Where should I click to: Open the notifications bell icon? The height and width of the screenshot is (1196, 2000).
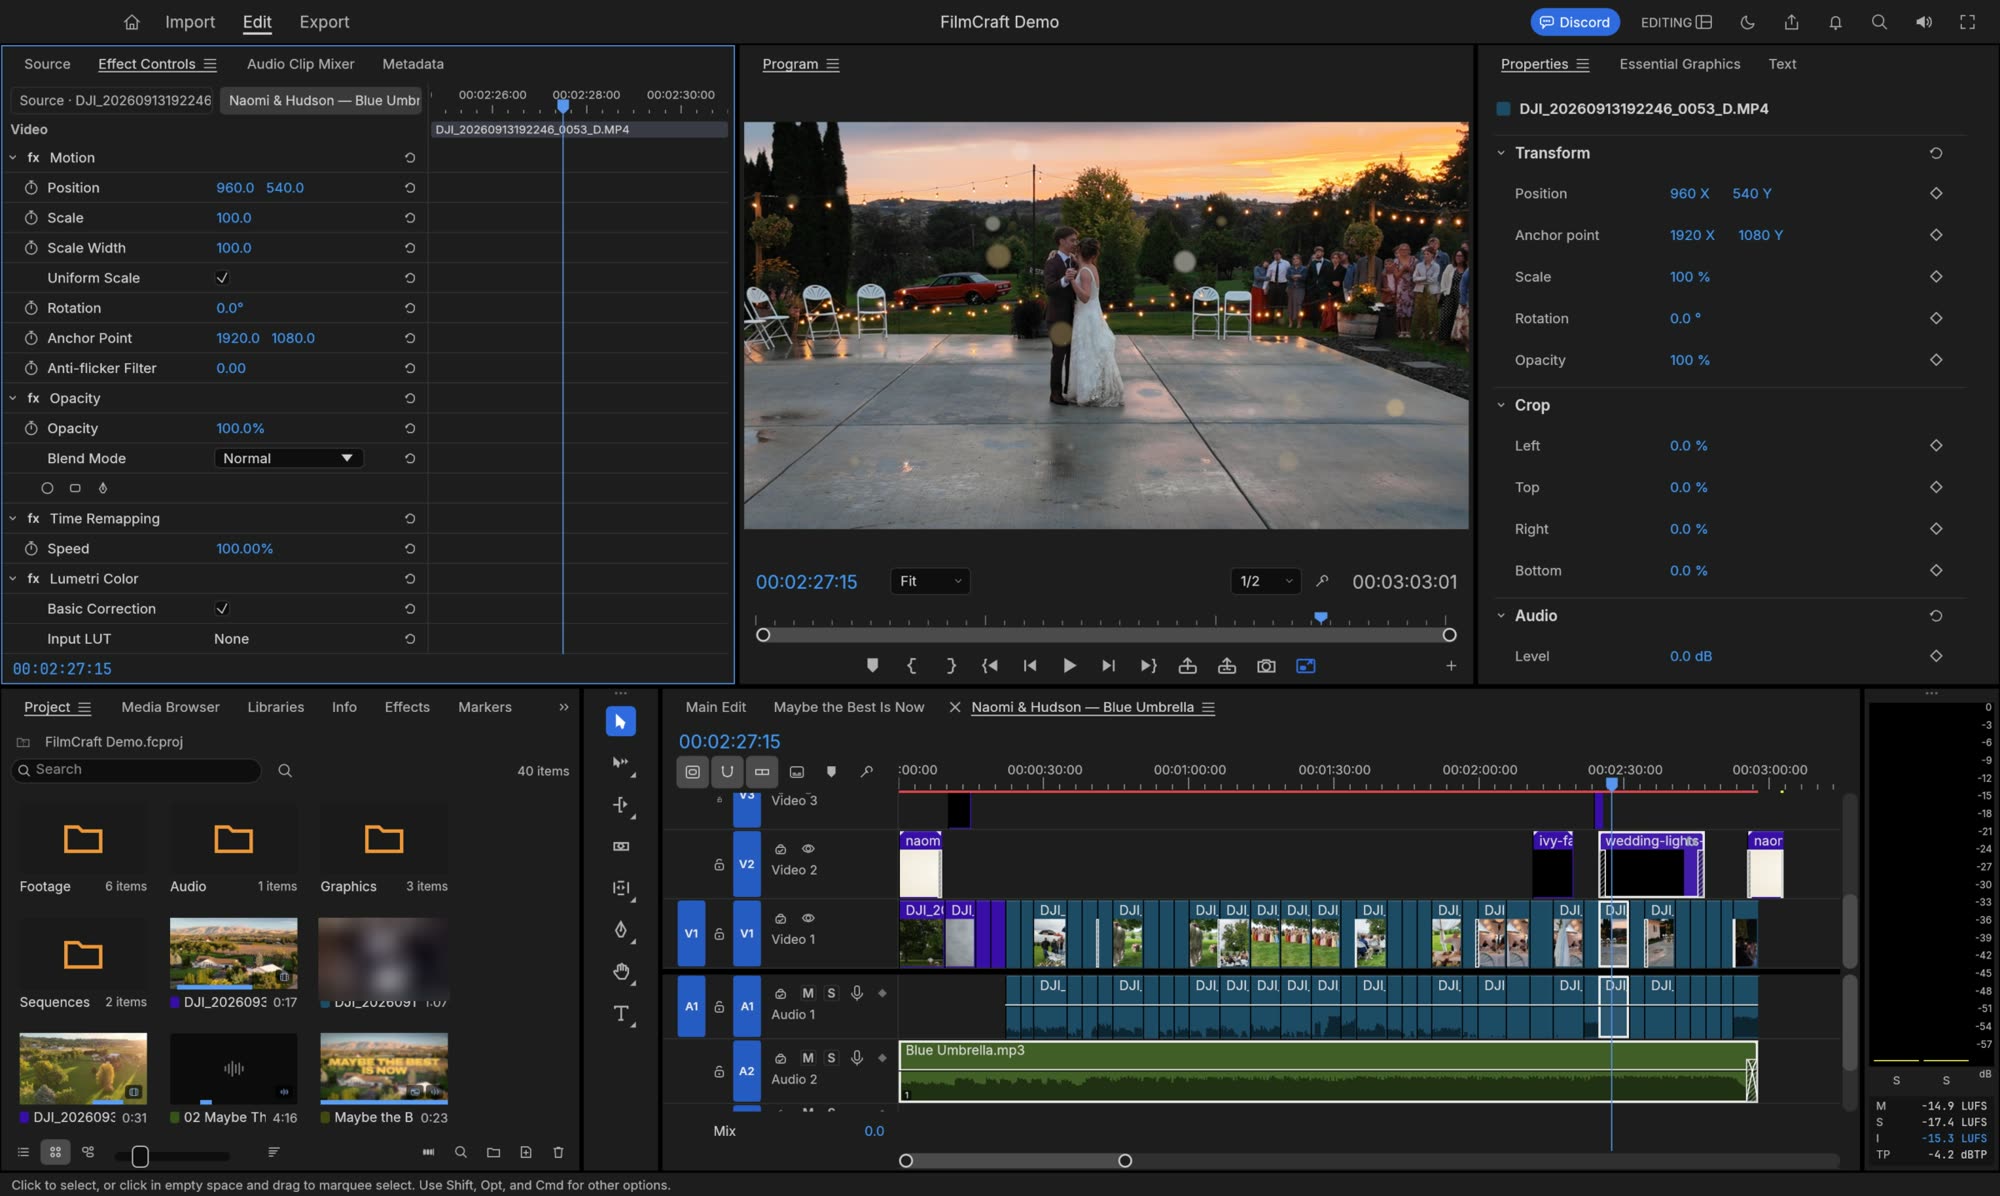(x=1835, y=22)
